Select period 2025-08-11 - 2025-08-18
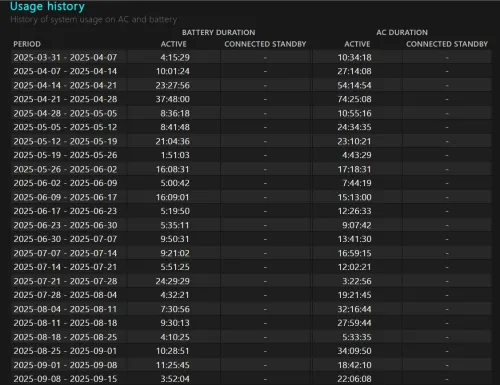Screen dimensions: 500x385 pos(65,323)
